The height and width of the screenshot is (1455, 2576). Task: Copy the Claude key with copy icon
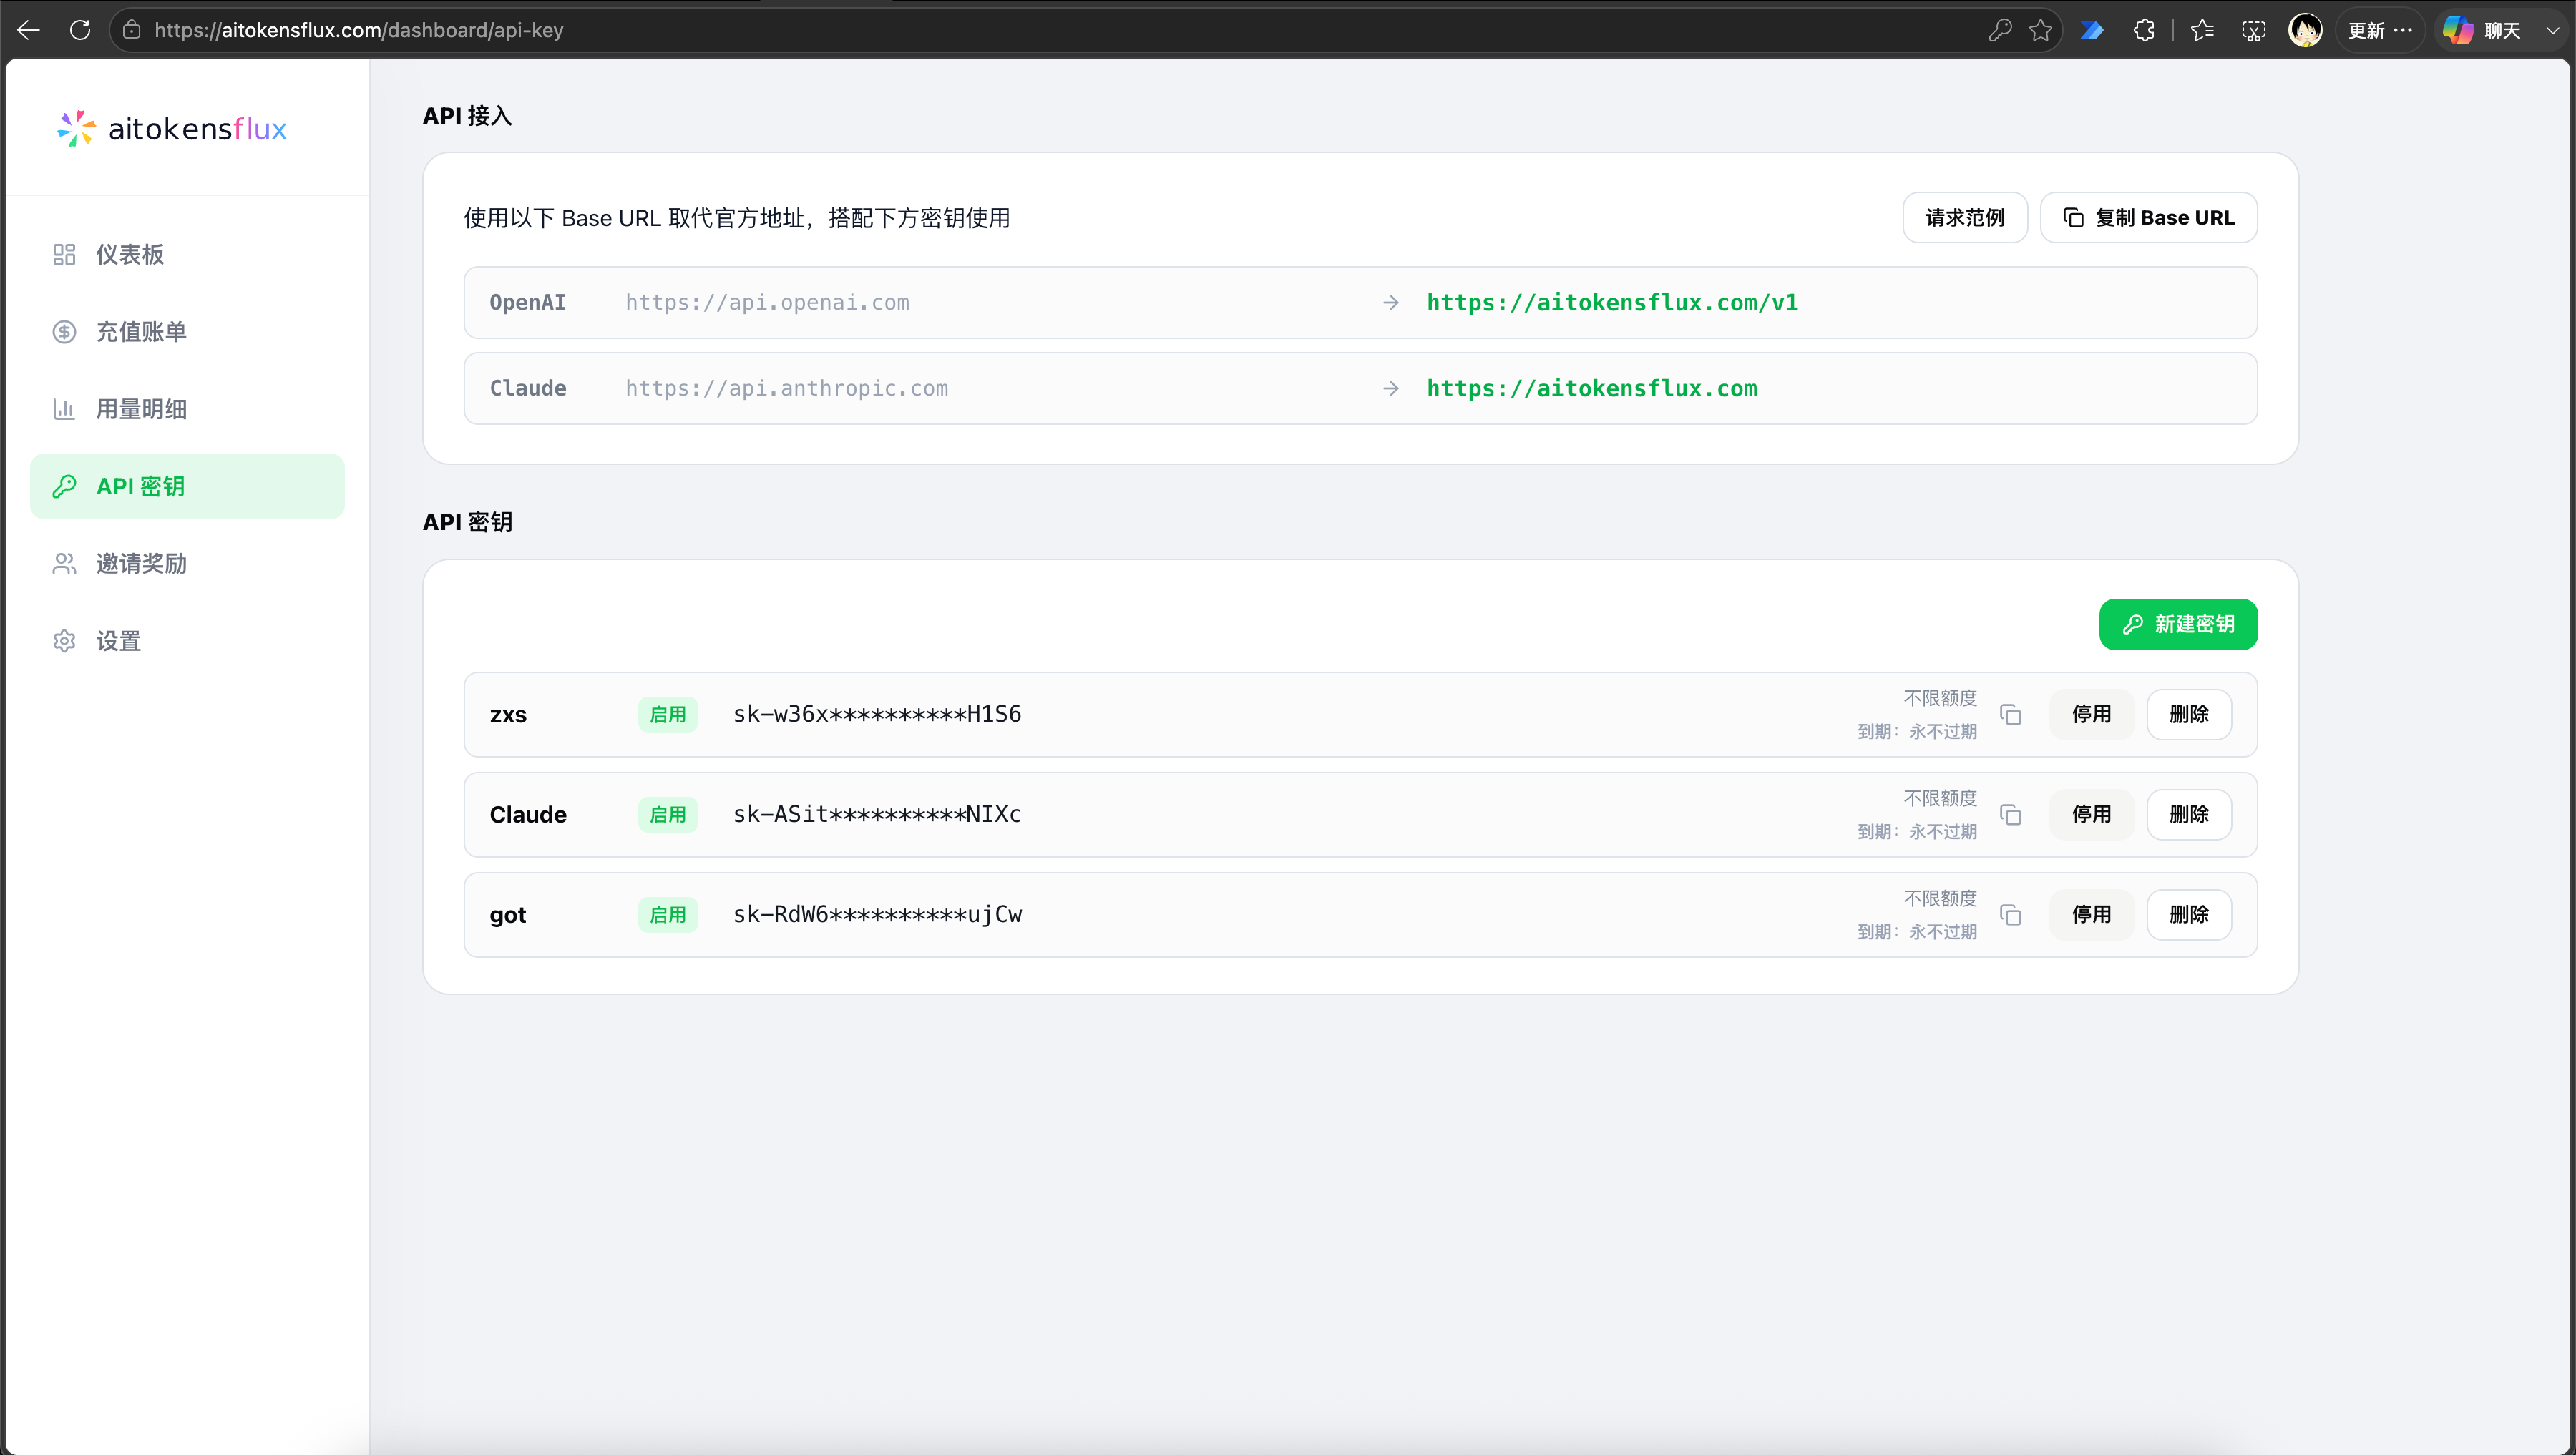pyautogui.click(x=2010, y=815)
